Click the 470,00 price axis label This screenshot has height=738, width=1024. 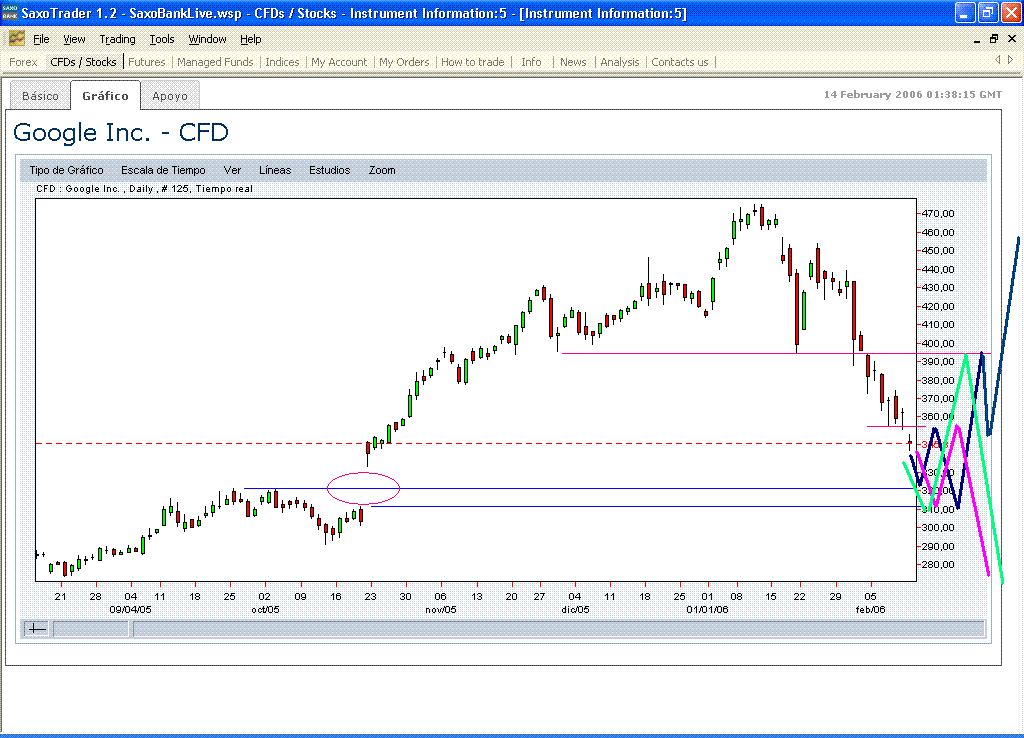pos(938,214)
